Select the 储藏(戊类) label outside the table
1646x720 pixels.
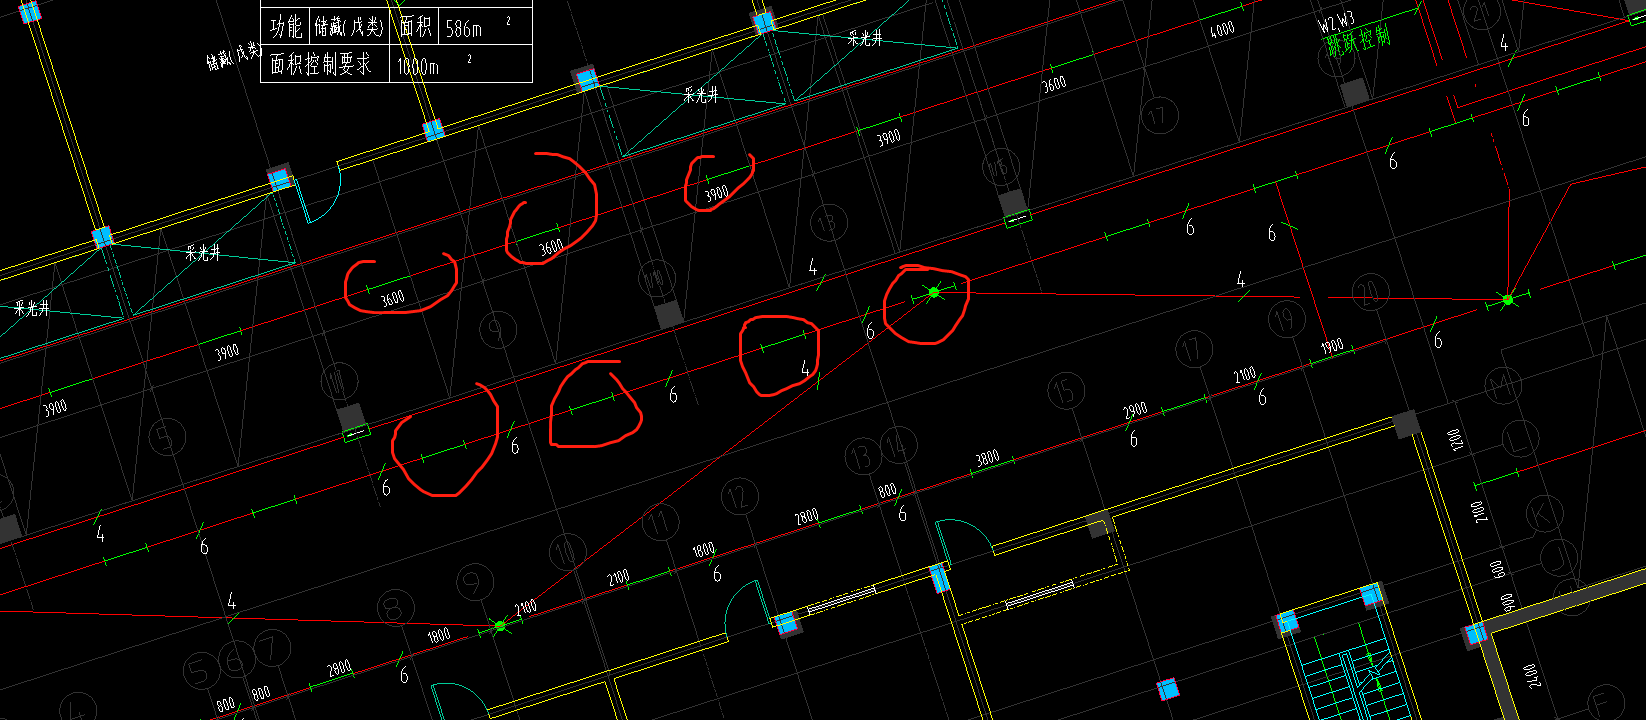232,57
